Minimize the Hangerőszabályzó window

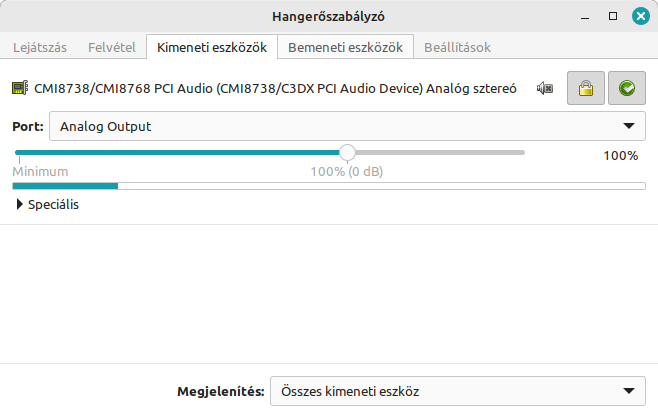[x=585, y=17]
